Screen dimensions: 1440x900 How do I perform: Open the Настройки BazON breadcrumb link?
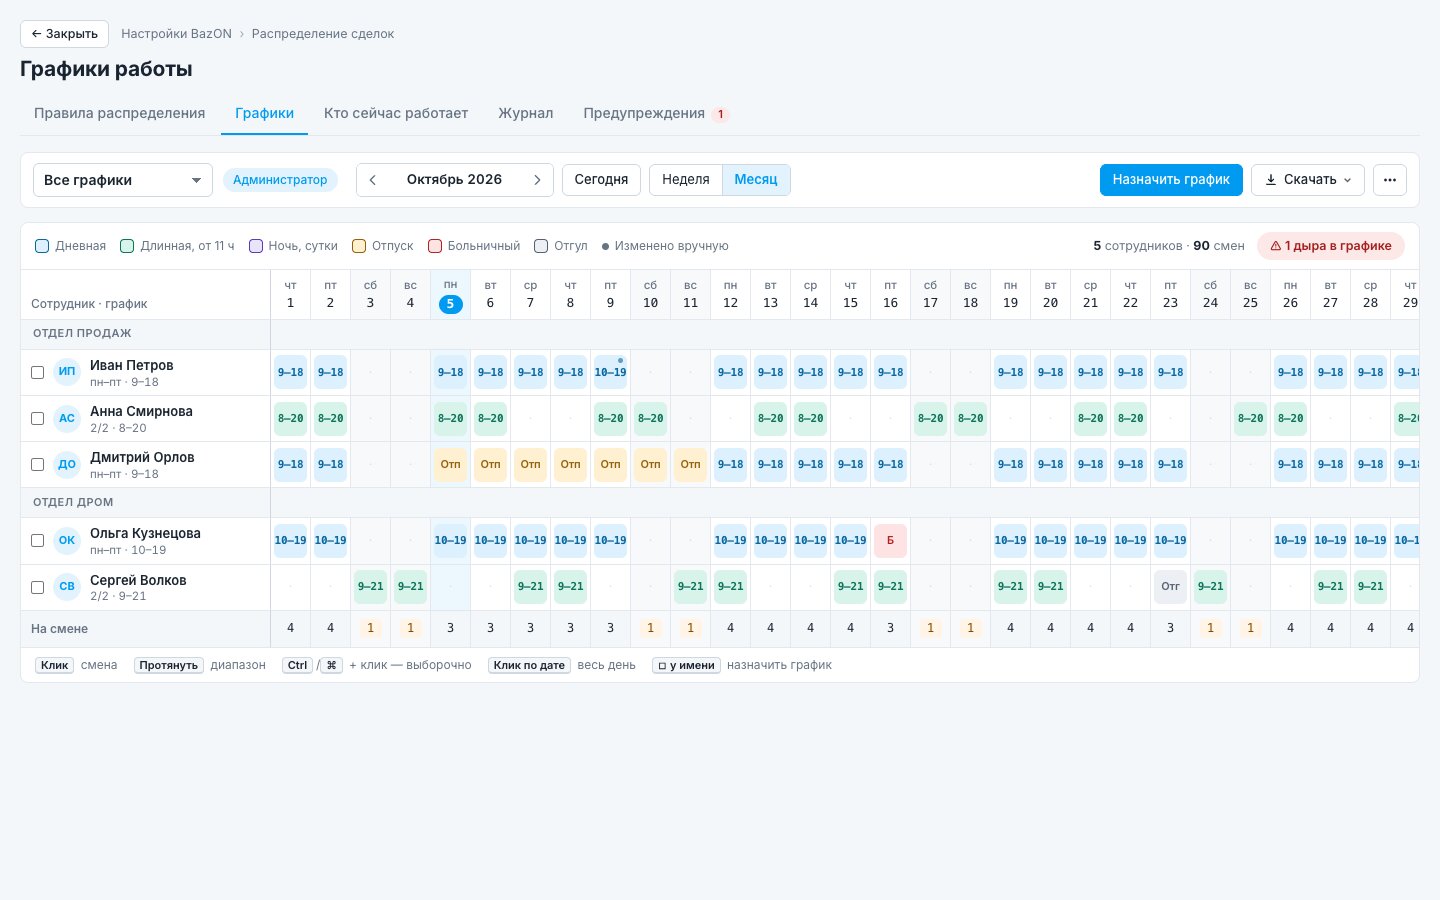click(176, 34)
